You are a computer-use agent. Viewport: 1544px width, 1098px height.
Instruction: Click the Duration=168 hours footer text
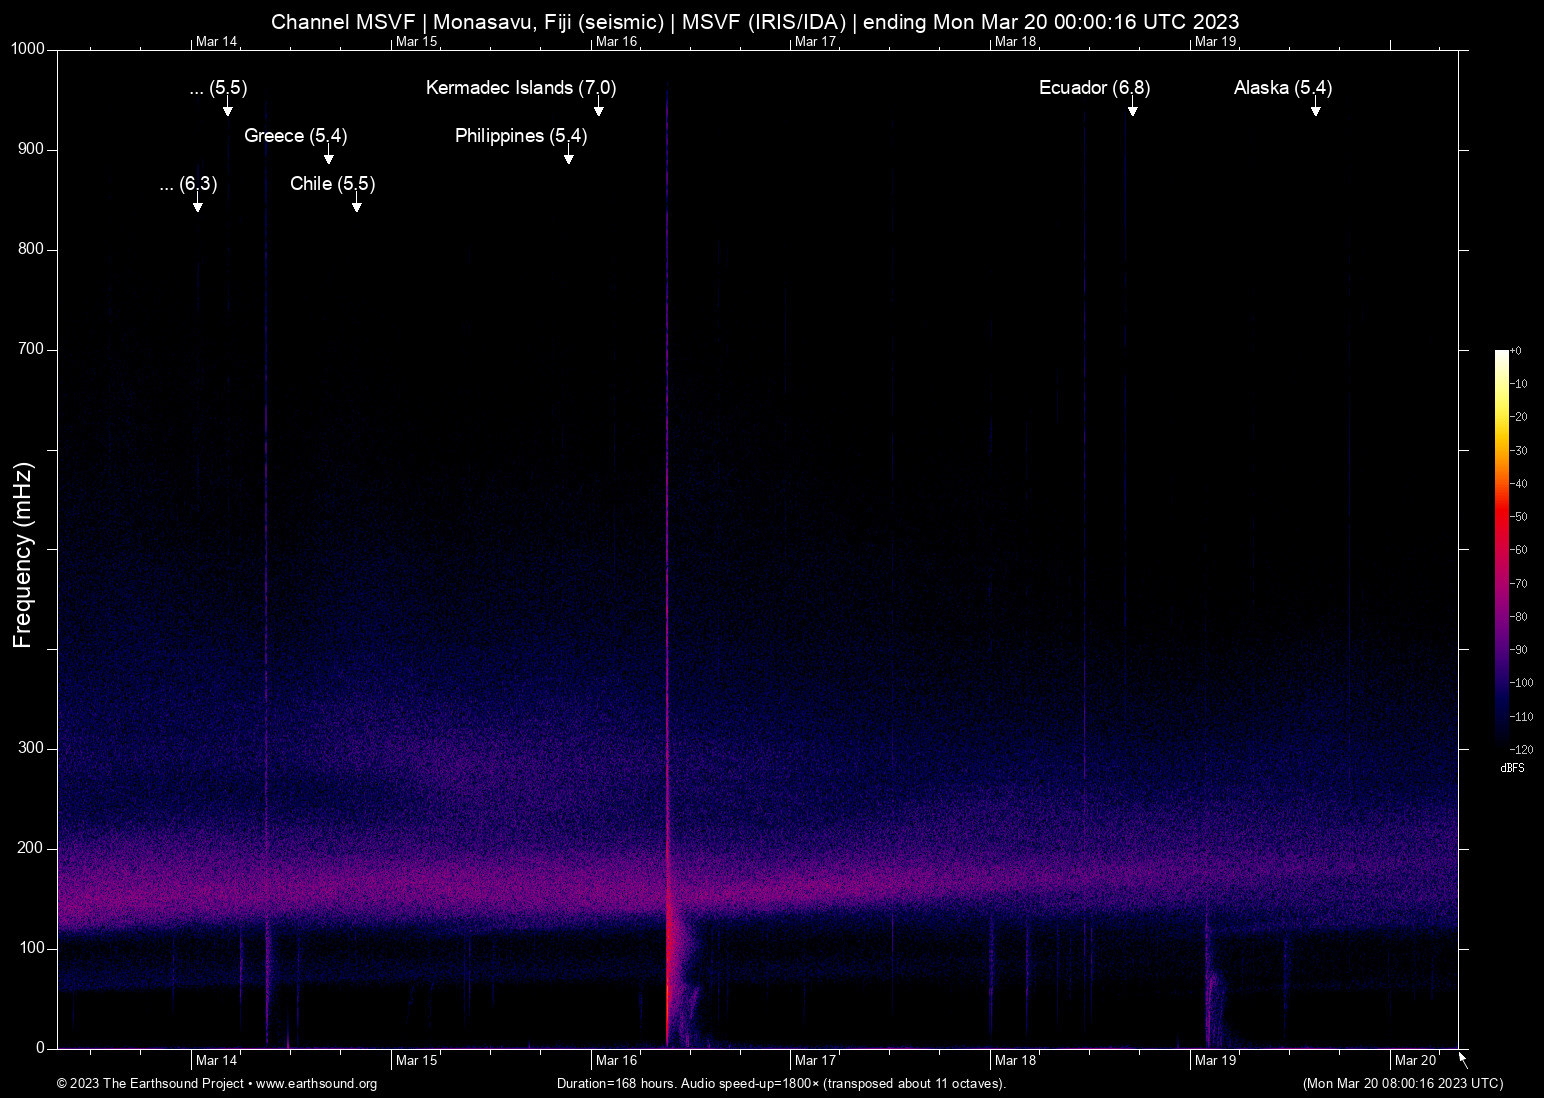(x=781, y=1084)
